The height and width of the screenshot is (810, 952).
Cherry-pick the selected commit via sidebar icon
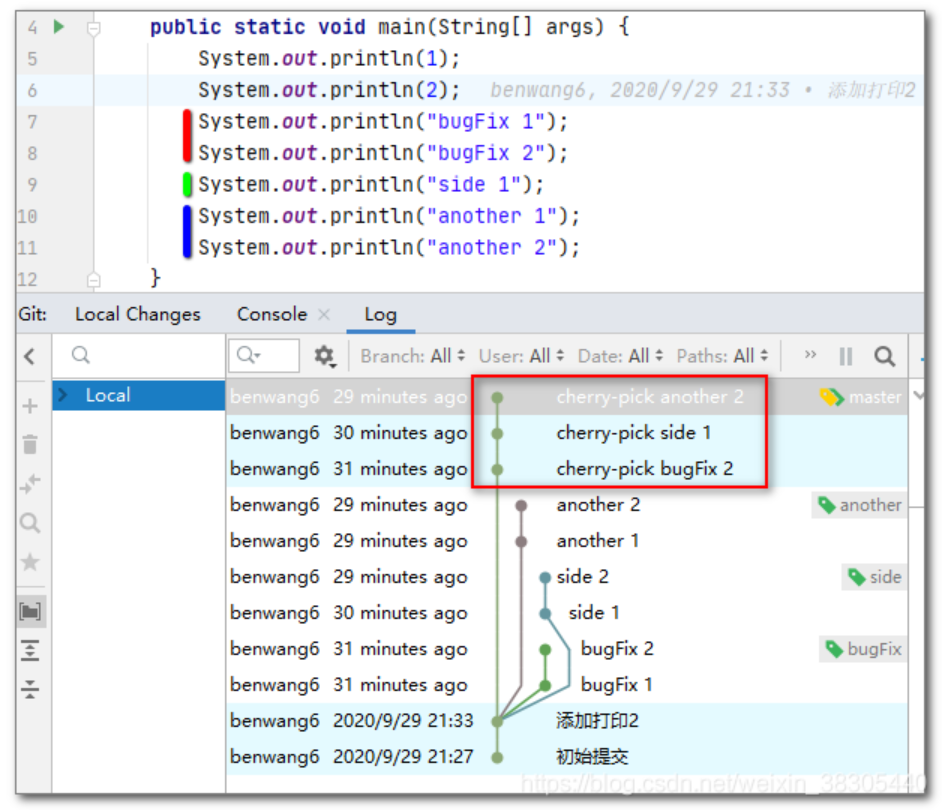click(x=30, y=483)
